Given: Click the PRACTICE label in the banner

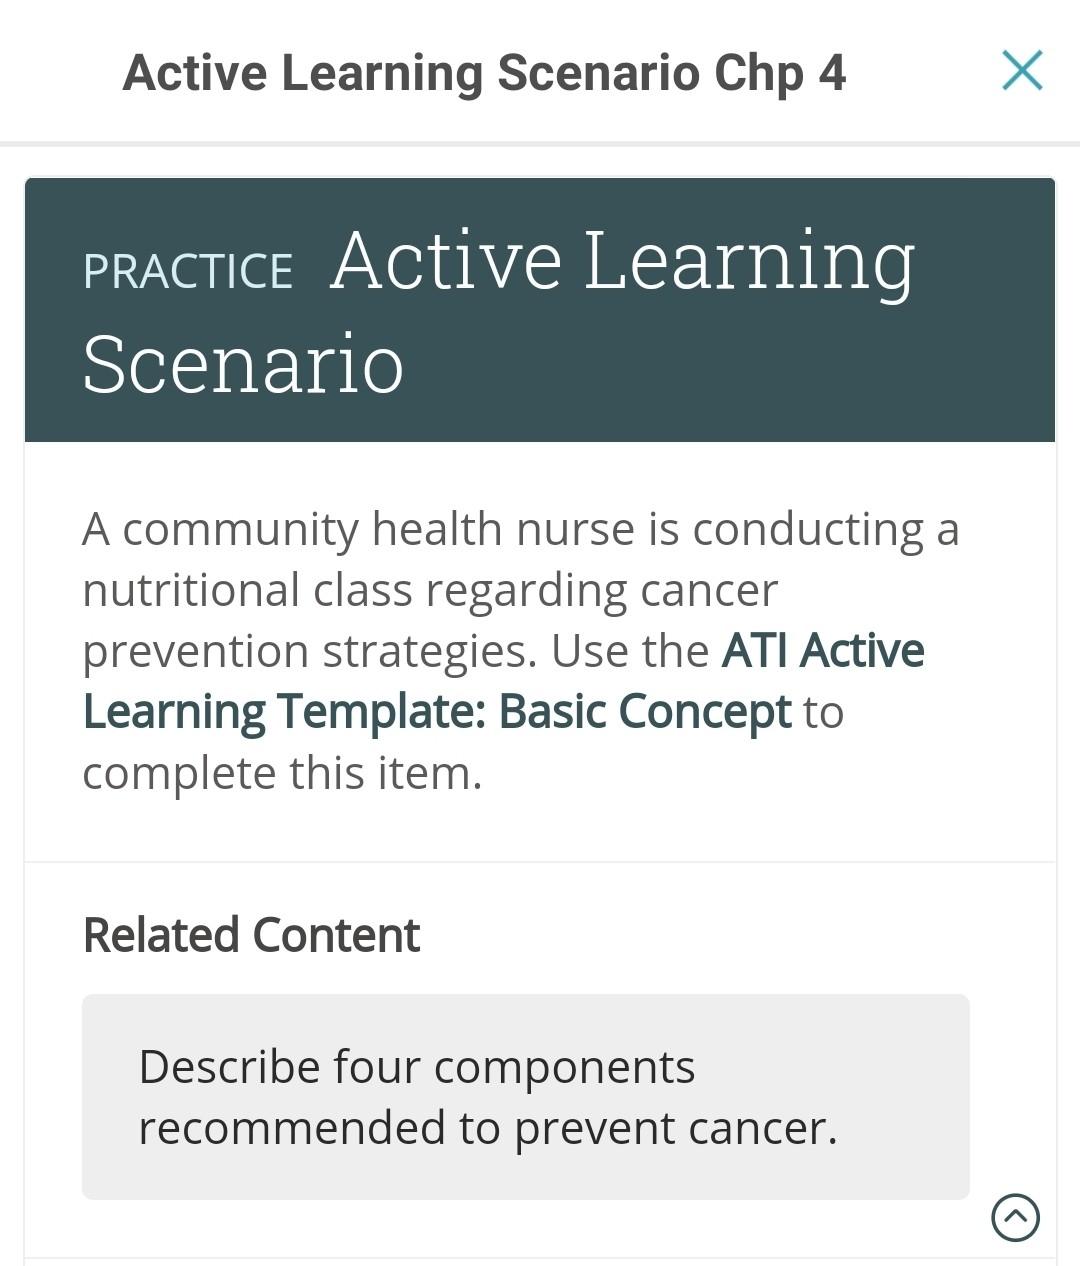Looking at the screenshot, I should [x=188, y=272].
